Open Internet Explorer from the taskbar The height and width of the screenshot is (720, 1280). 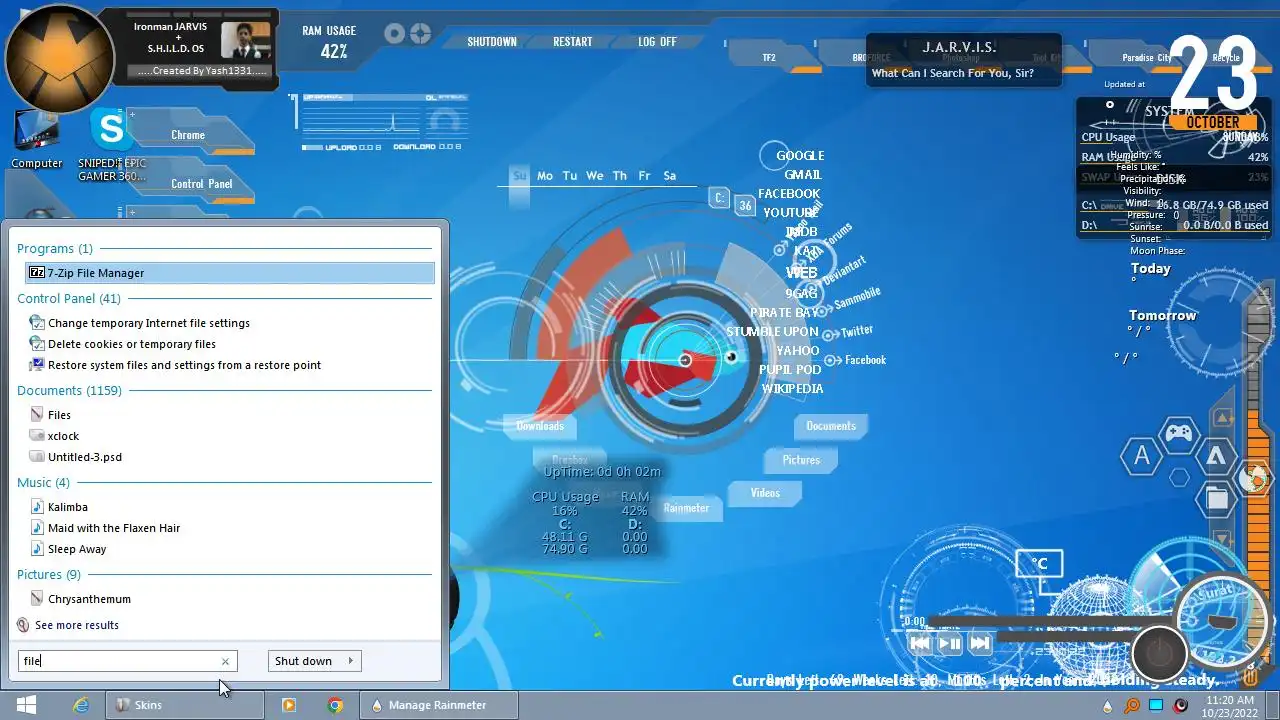(81, 705)
